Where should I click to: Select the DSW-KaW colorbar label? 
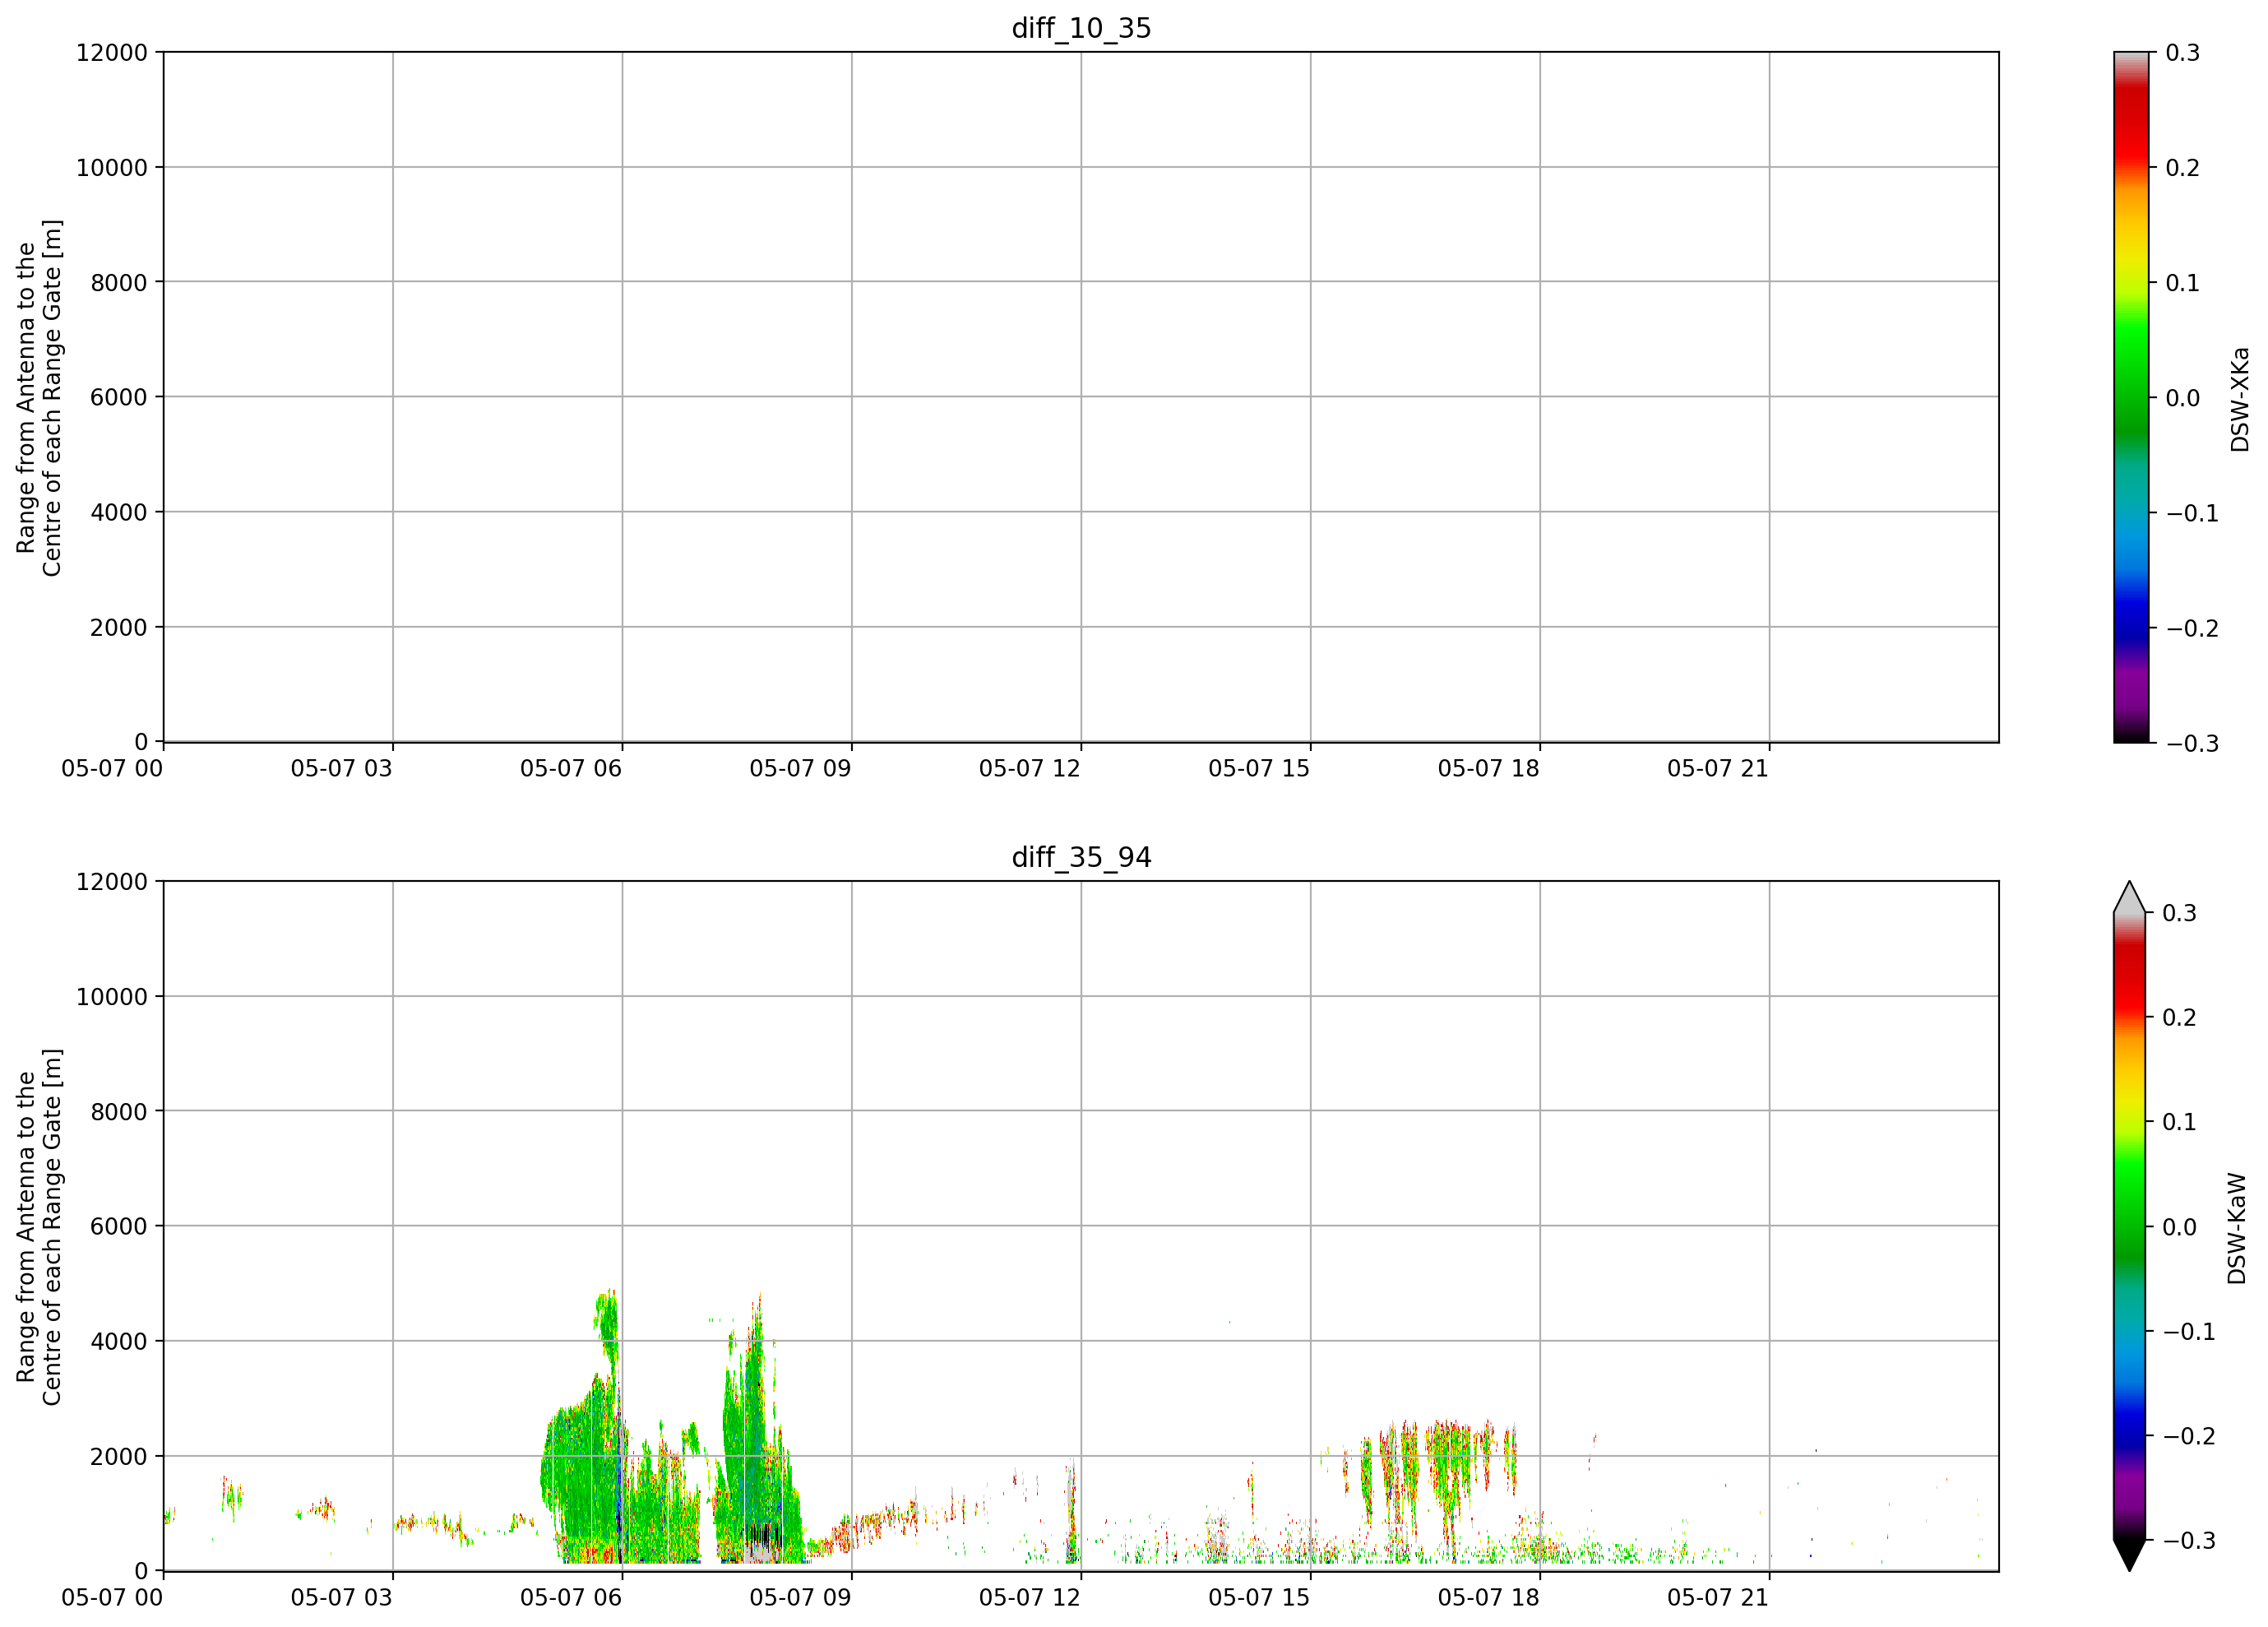pos(2237,1228)
